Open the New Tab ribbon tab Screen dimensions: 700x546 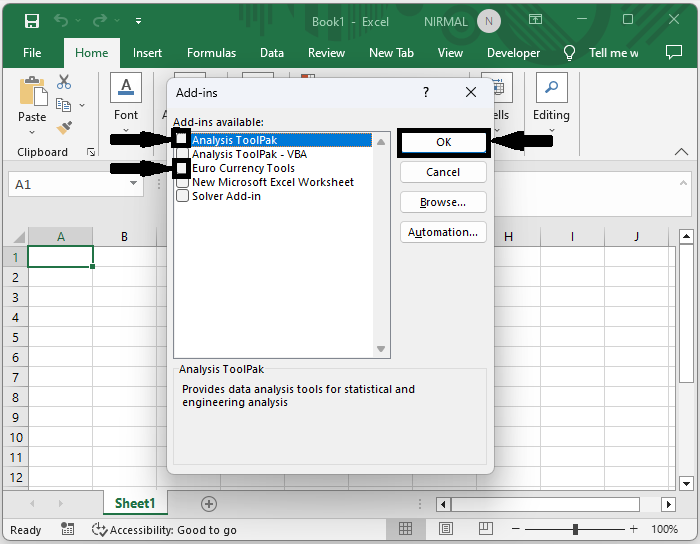391,53
